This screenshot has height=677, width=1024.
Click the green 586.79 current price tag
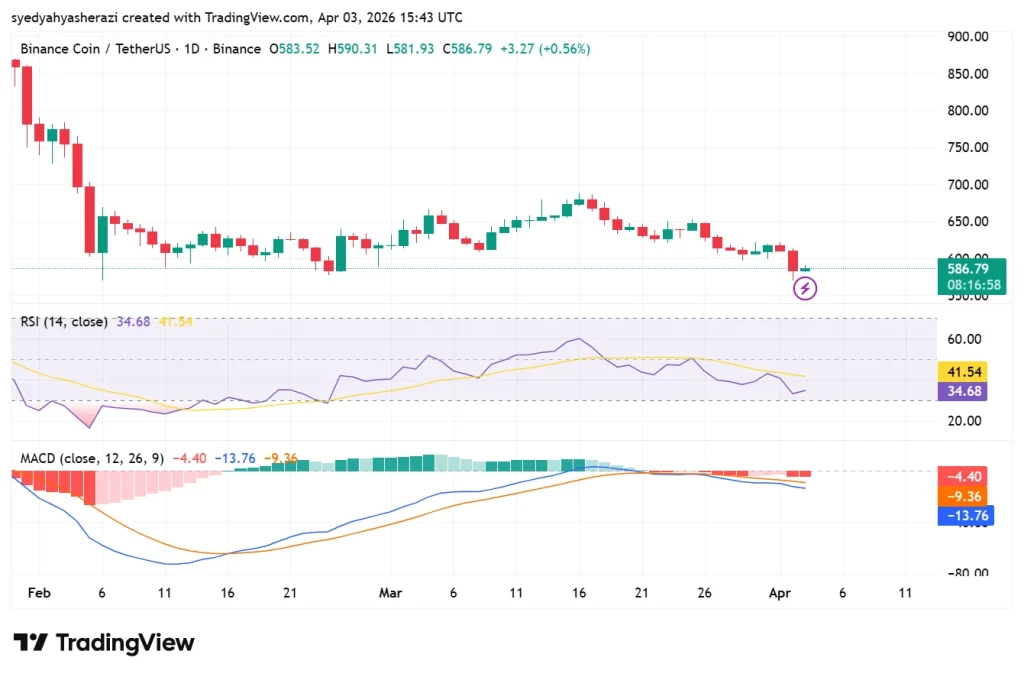coord(971,276)
